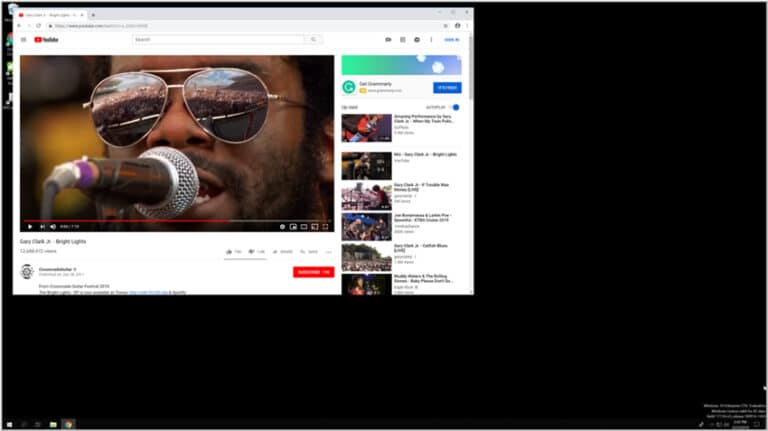The height and width of the screenshot is (431, 768).
Task: Click the YouTube logo
Action: (46, 40)
